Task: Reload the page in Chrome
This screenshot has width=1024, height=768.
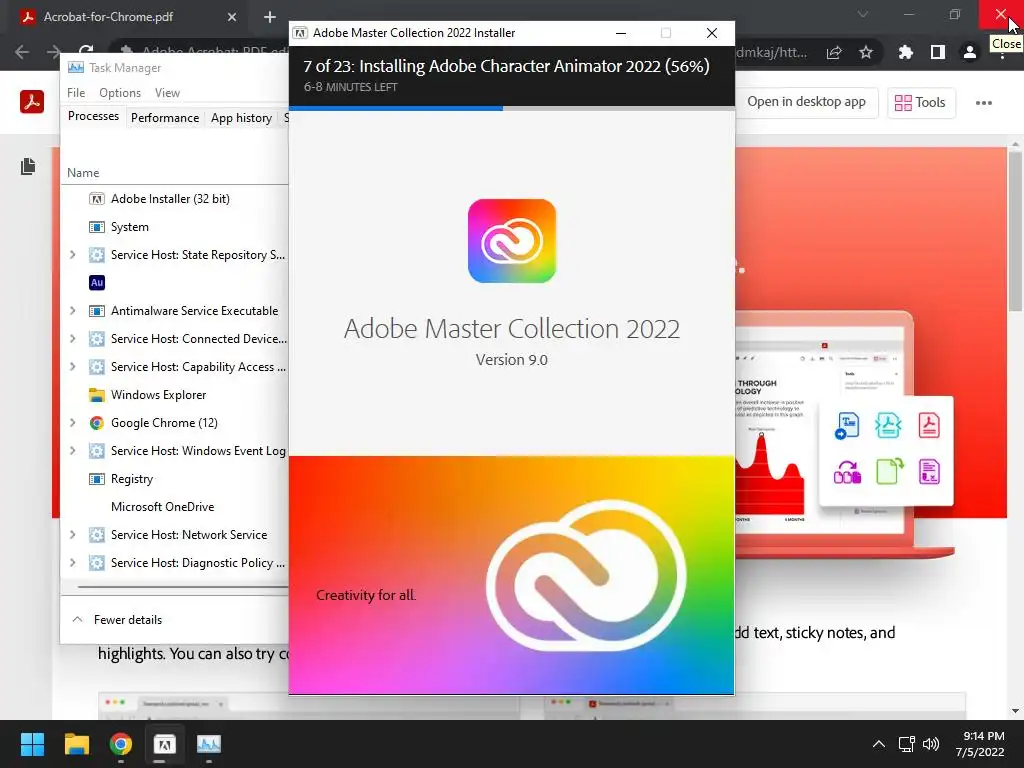Action: coord(86,50)
